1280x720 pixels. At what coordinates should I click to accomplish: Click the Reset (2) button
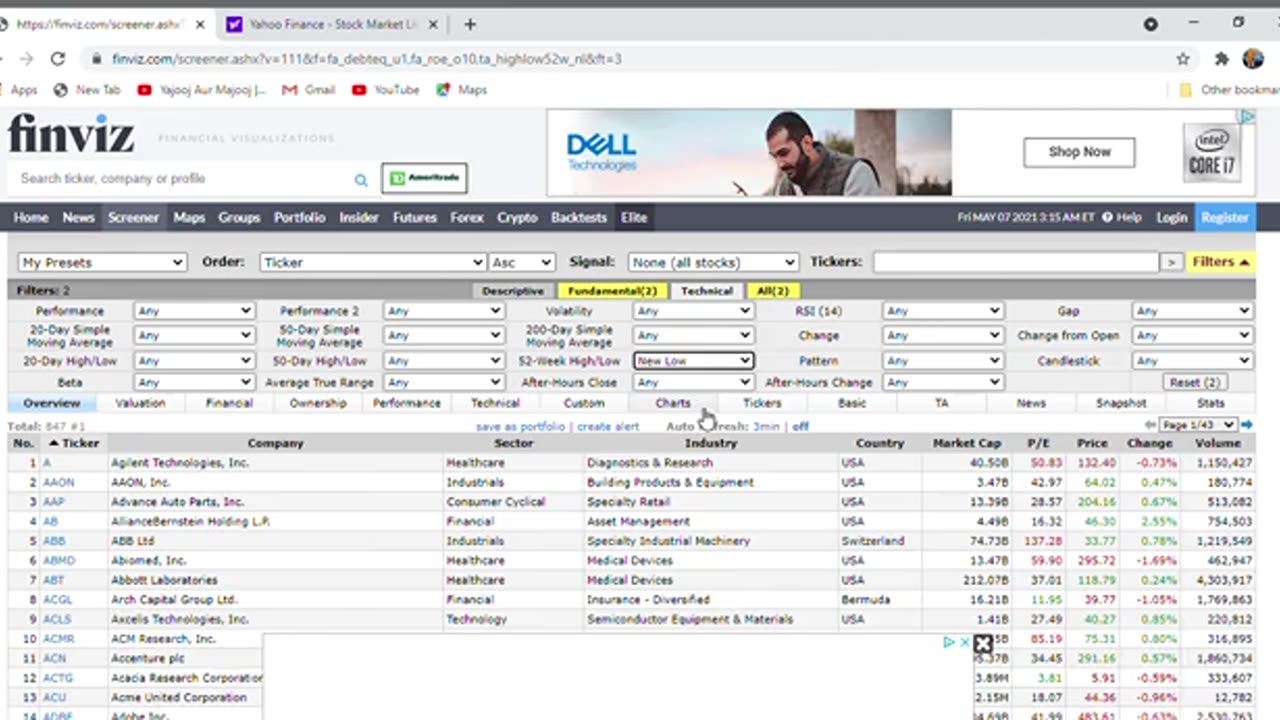1194,382
